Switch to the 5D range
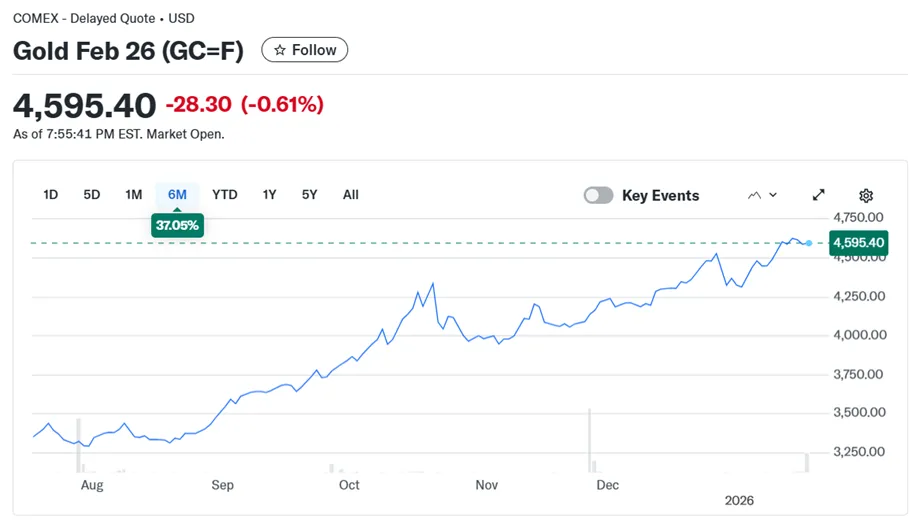Screen dimensions: 916x521 92,195
